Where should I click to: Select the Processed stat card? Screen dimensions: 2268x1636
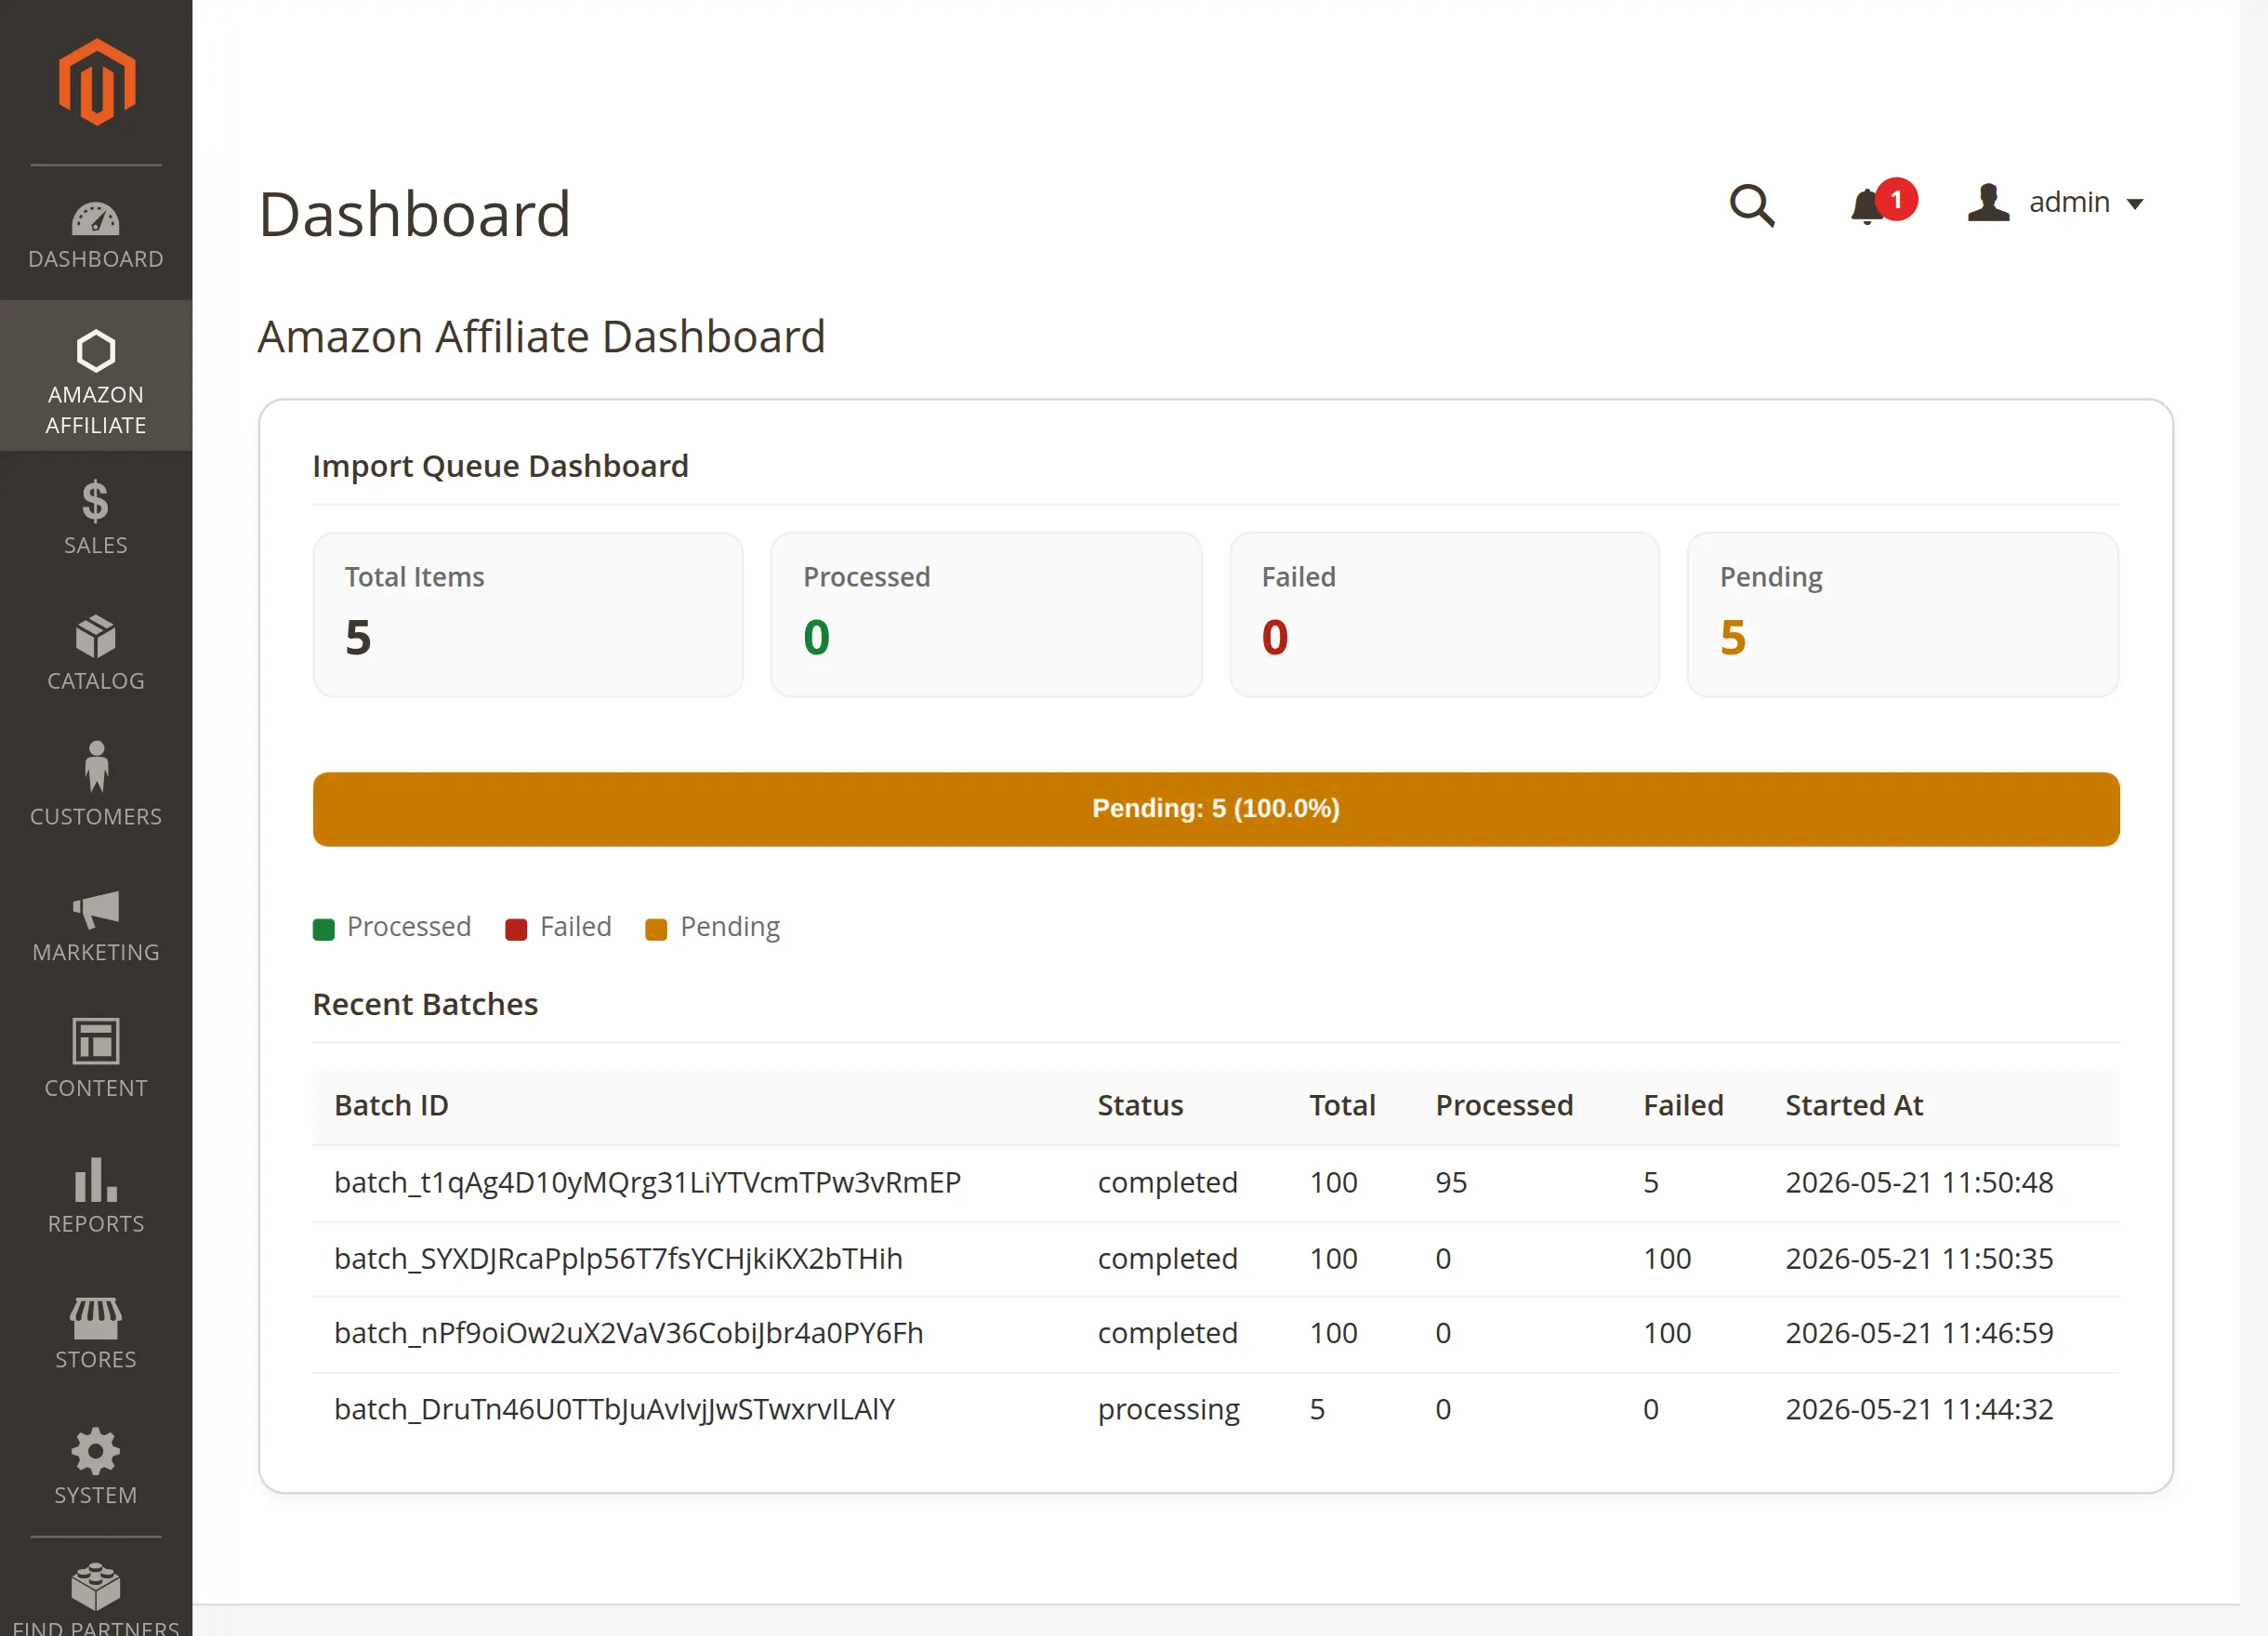tap(986, 614)
